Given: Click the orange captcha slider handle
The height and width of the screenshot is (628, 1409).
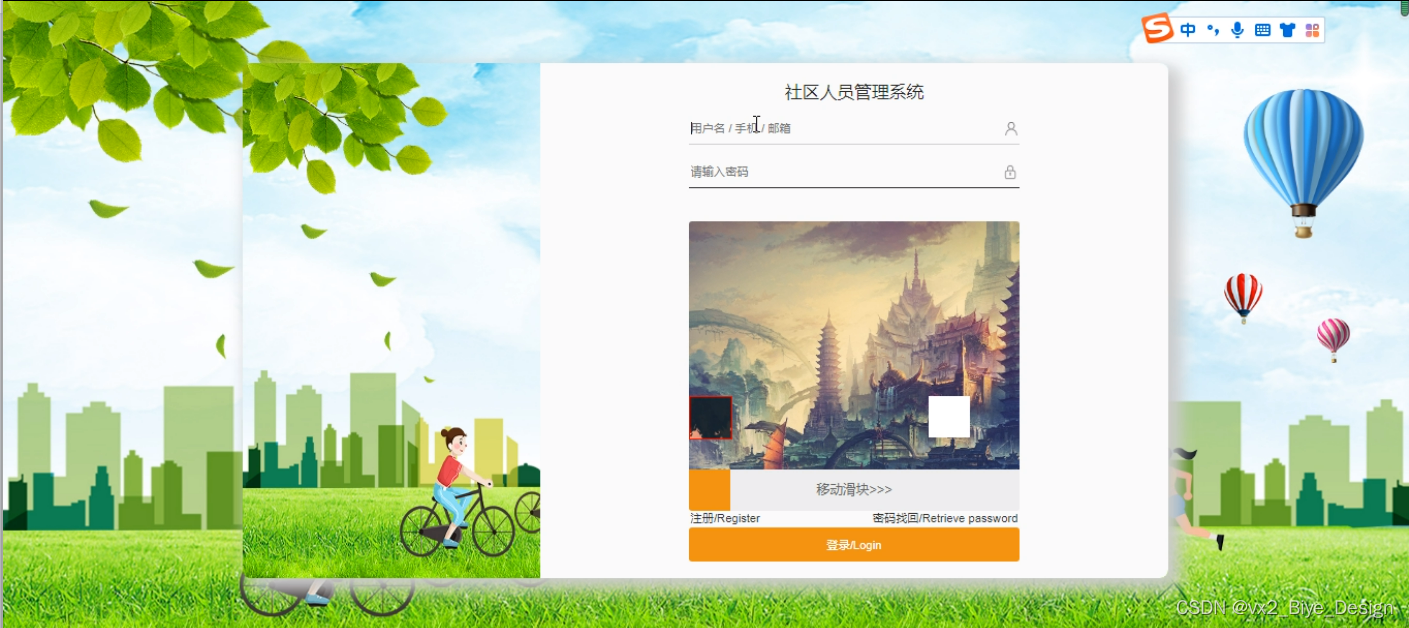Looking at the screenshot, I should pyautogui.click(x=710, y=490).
